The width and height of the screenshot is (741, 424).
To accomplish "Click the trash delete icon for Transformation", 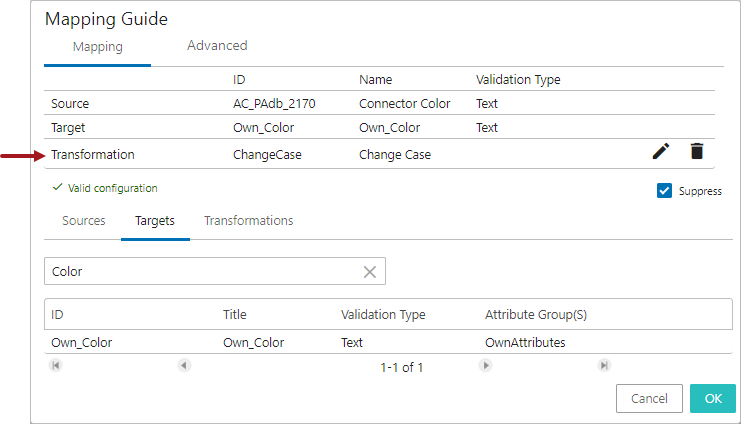I will pyautogui.click(x=697, y=151).
